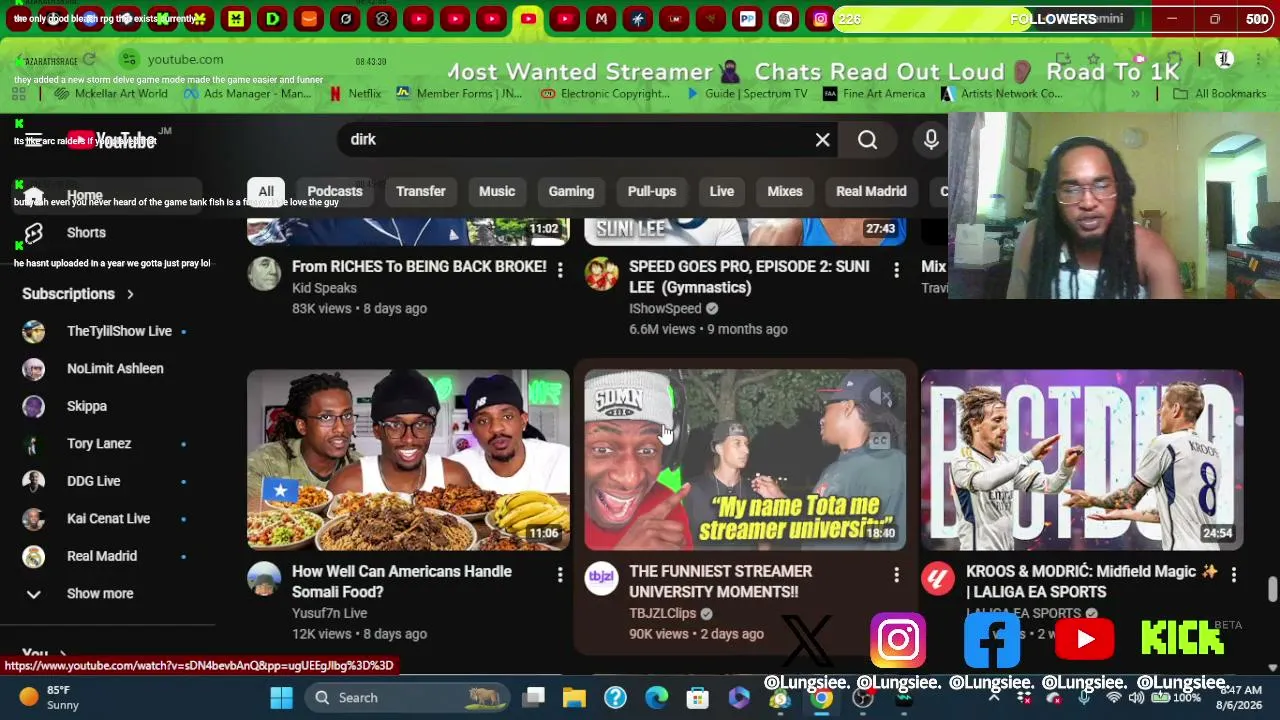Select the All filter chip
Screen dimensions: 1280x720
266,191
